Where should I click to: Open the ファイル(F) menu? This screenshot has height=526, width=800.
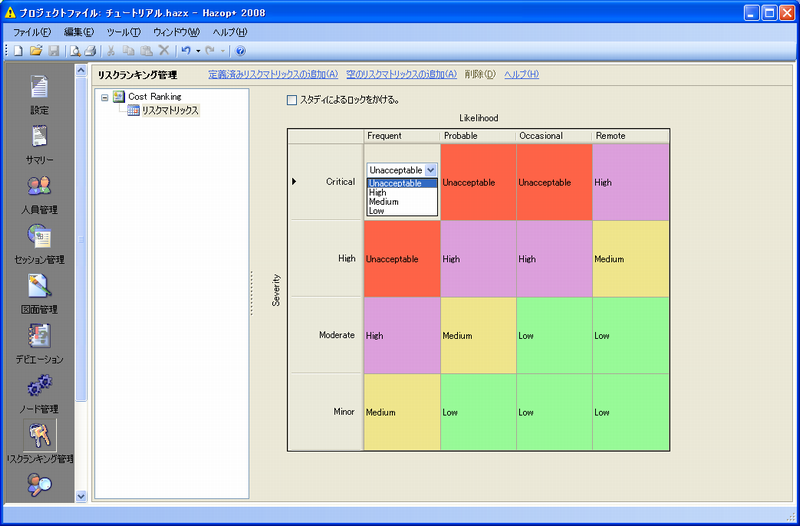pos(32,32)
